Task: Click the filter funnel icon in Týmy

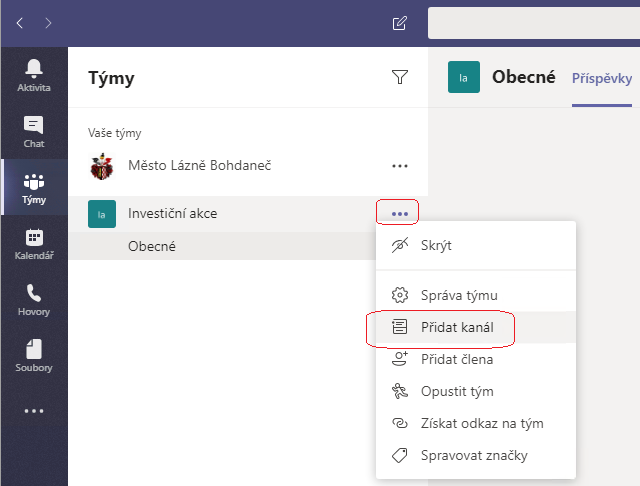Action: [400, 77]
